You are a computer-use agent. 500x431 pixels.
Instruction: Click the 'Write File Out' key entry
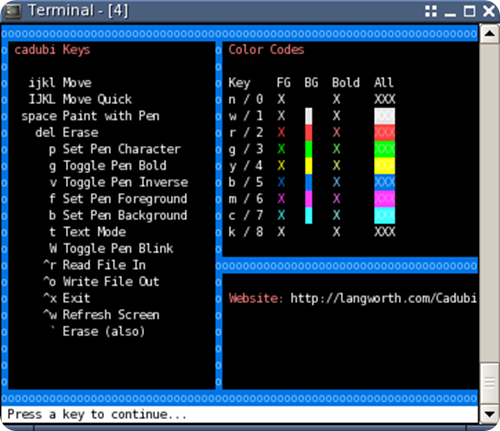click(x=101, y=282)
